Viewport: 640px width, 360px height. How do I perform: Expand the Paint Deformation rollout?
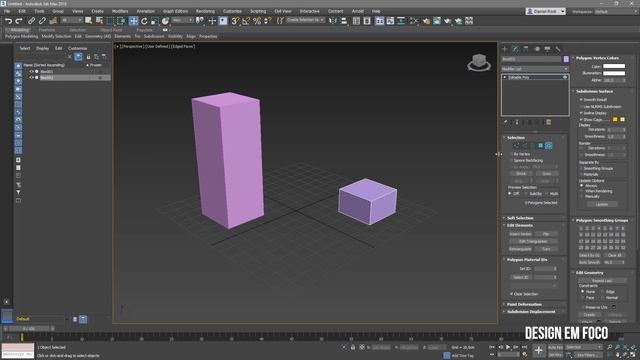524,304
